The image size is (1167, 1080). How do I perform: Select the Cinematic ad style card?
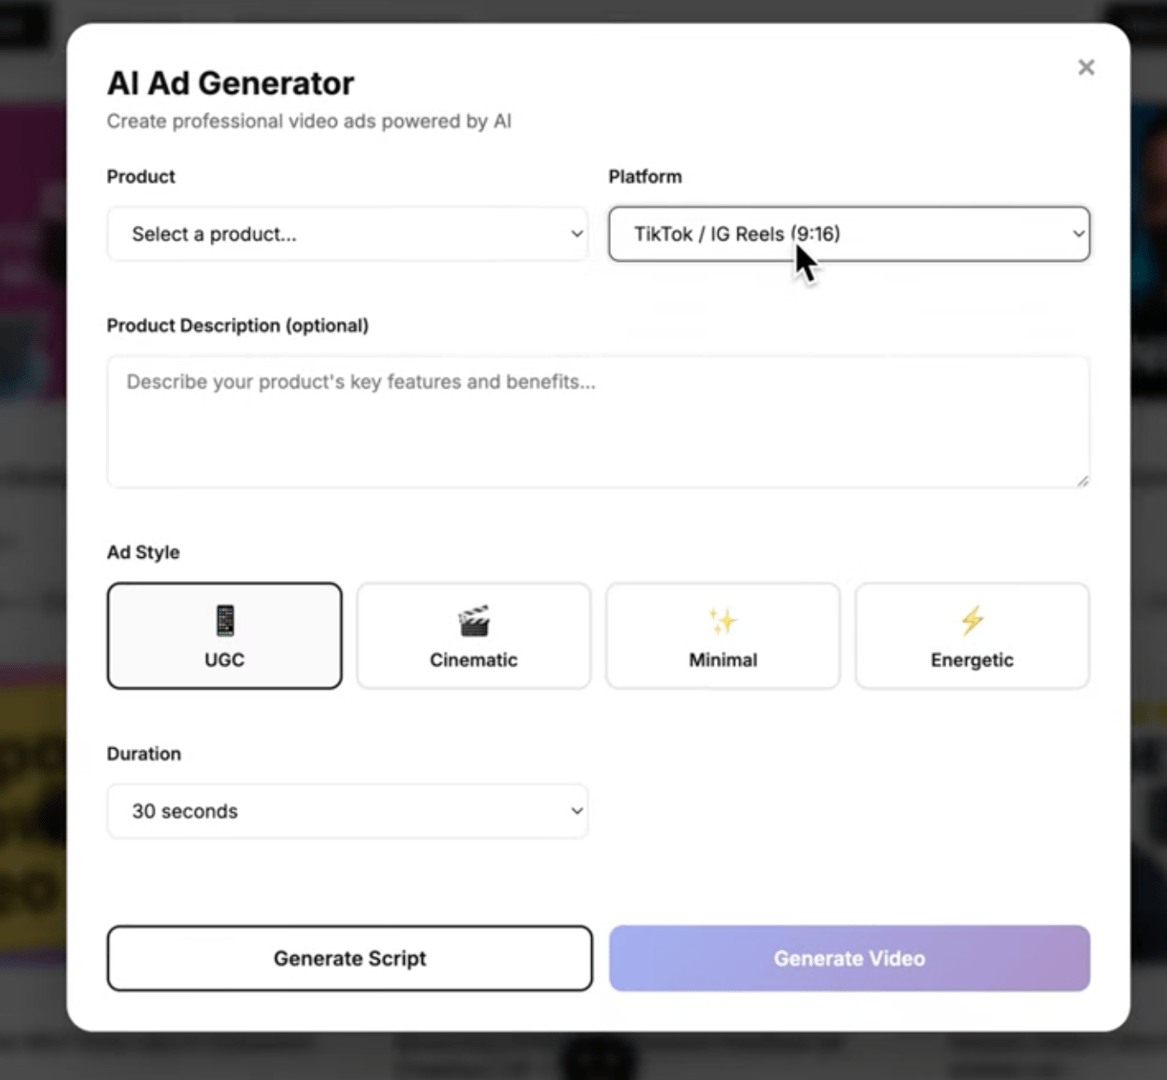coord(473,636)
